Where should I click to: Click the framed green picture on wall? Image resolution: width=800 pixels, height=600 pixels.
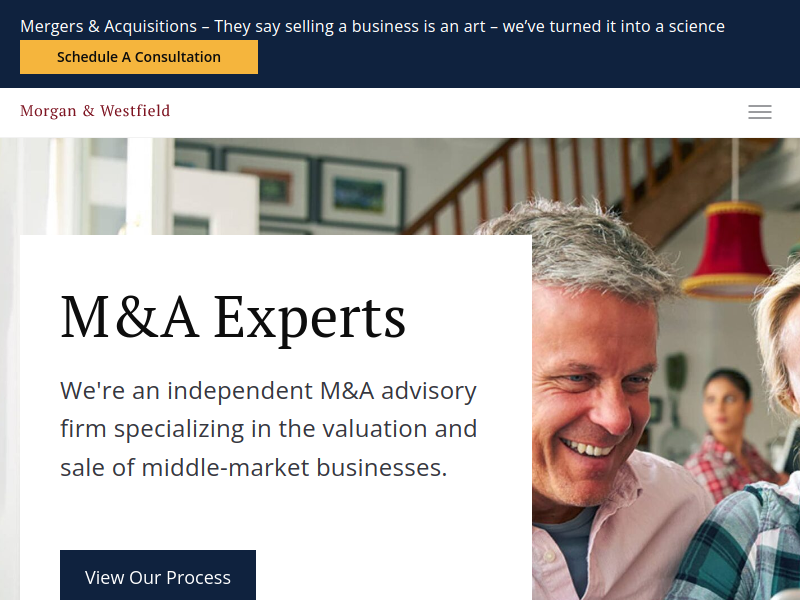pos(359,196)
